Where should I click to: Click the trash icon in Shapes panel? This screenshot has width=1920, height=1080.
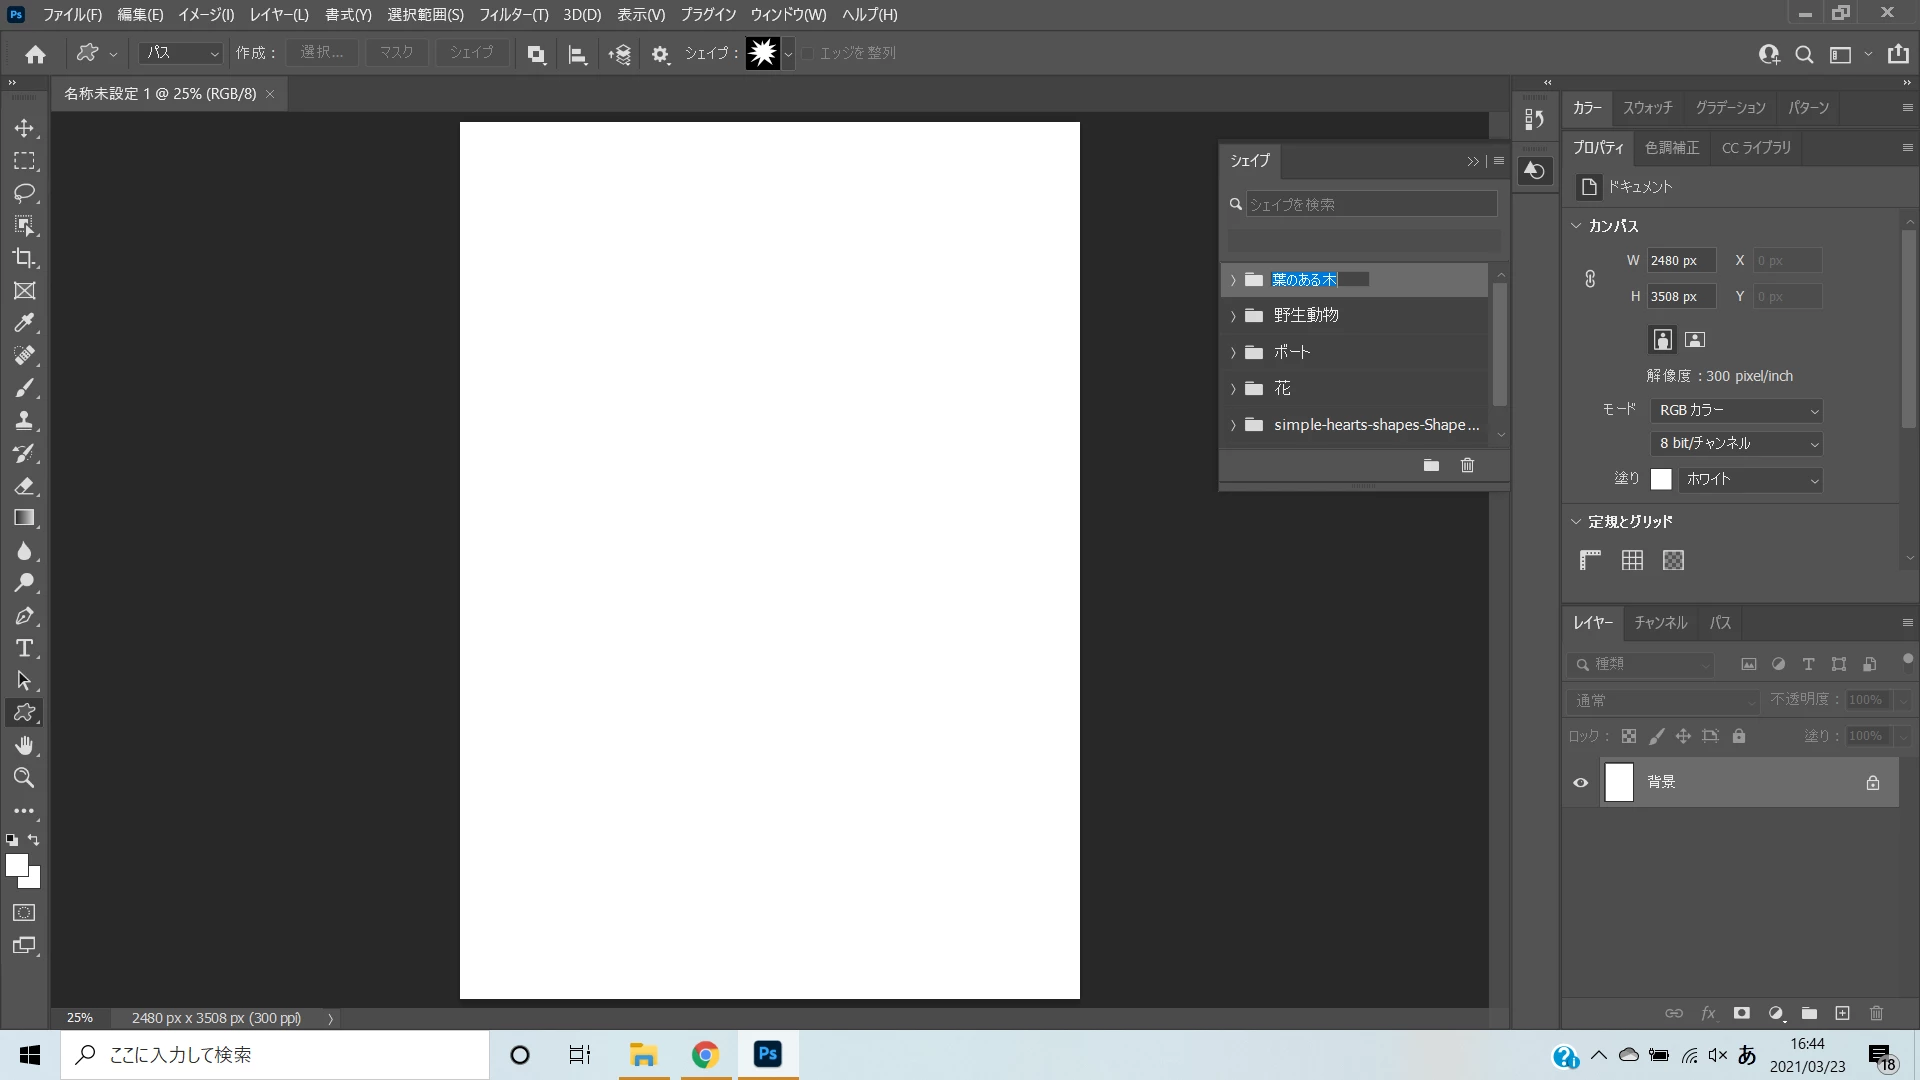(1467, 465)
